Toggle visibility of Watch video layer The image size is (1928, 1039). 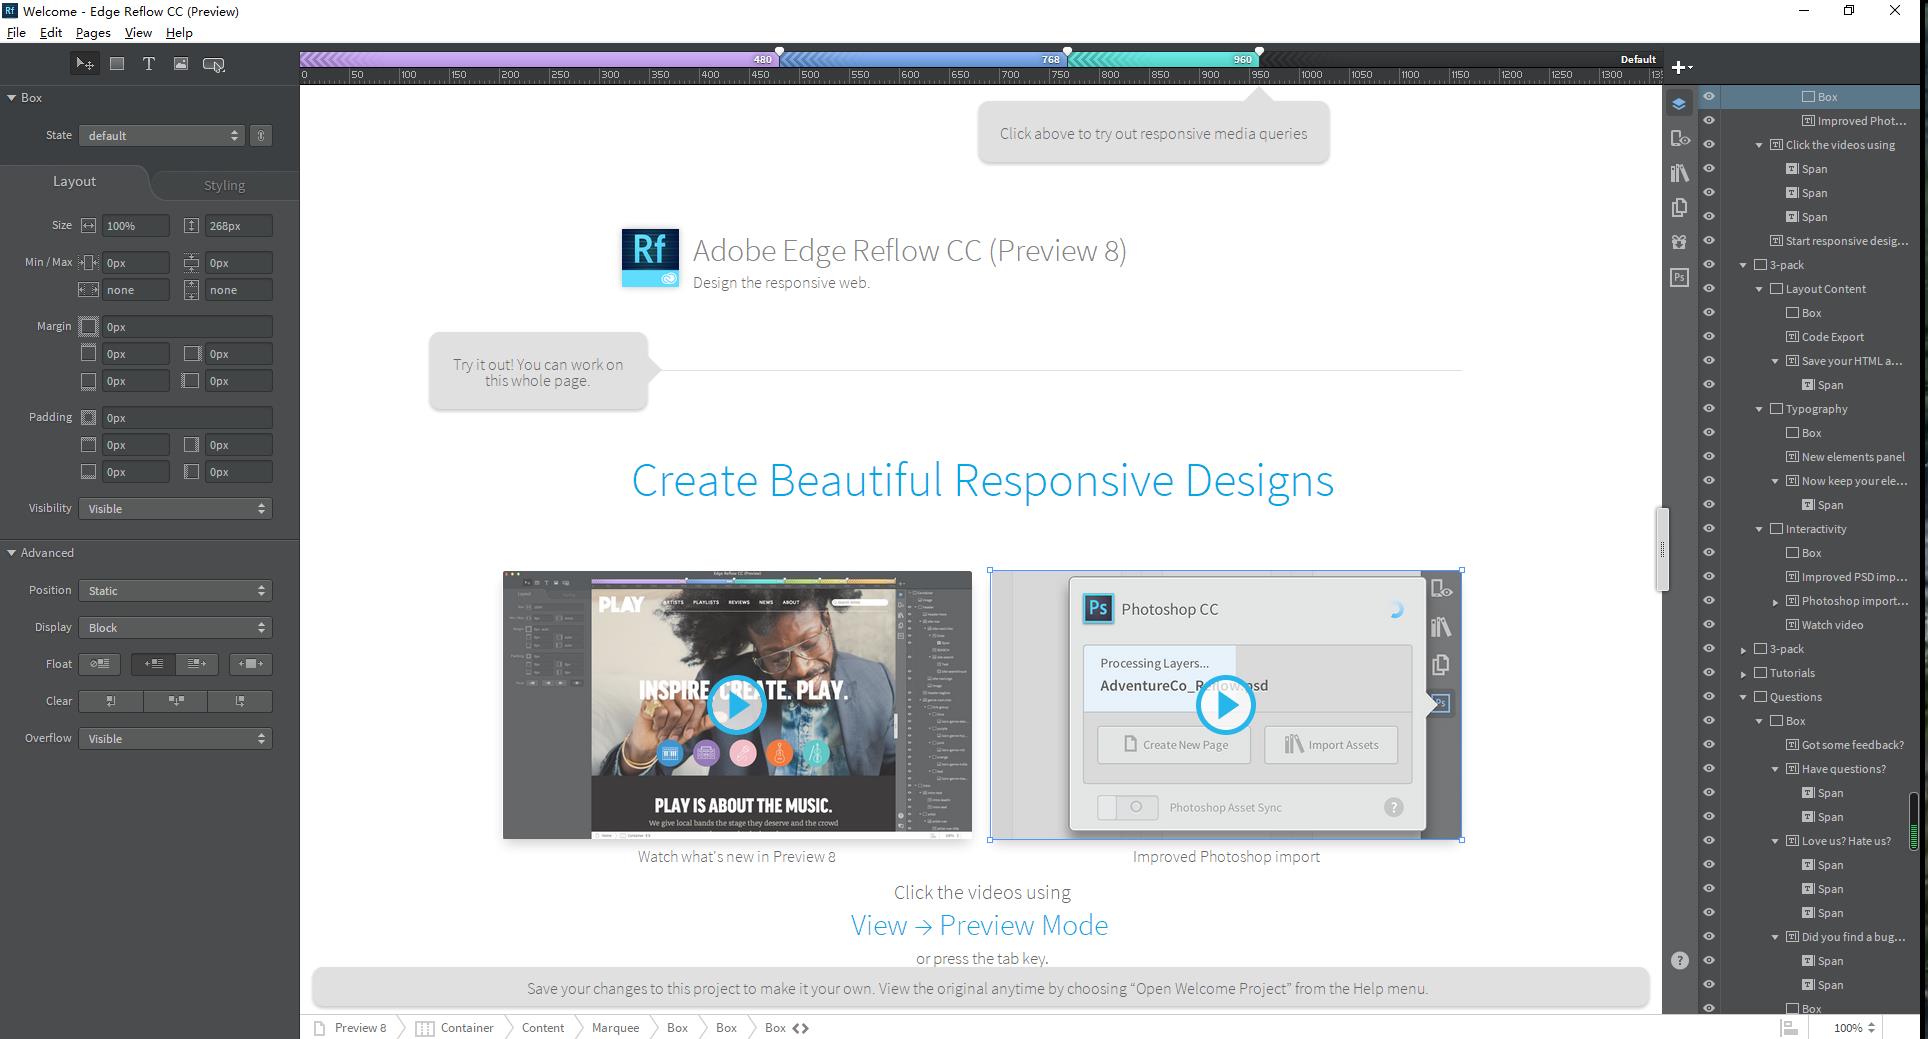tap(1709, 625)
